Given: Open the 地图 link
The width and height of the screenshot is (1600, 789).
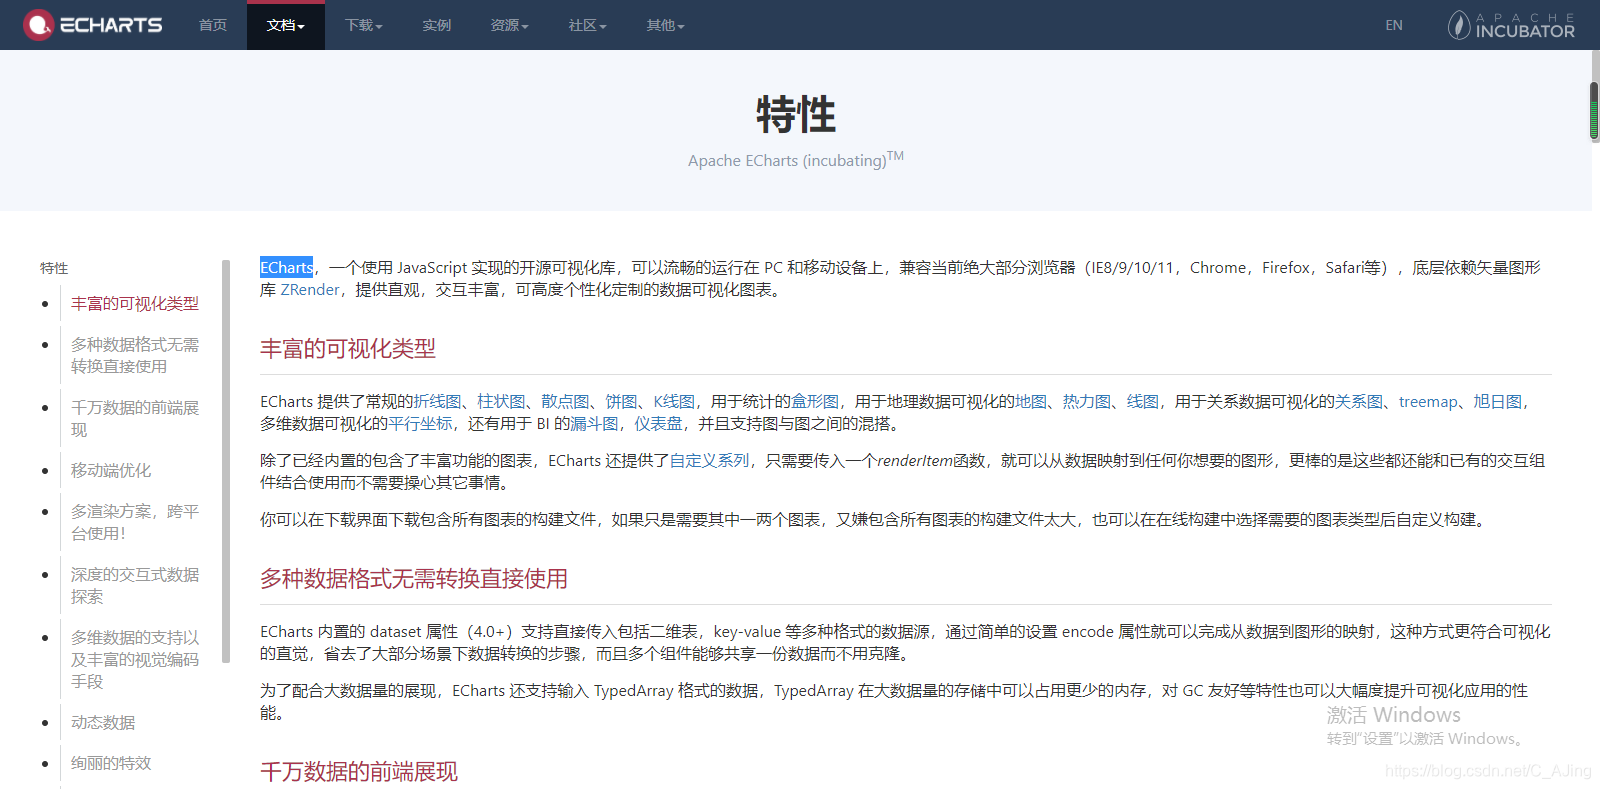Looking at the screenshot, I should (x=1031, y=402).
